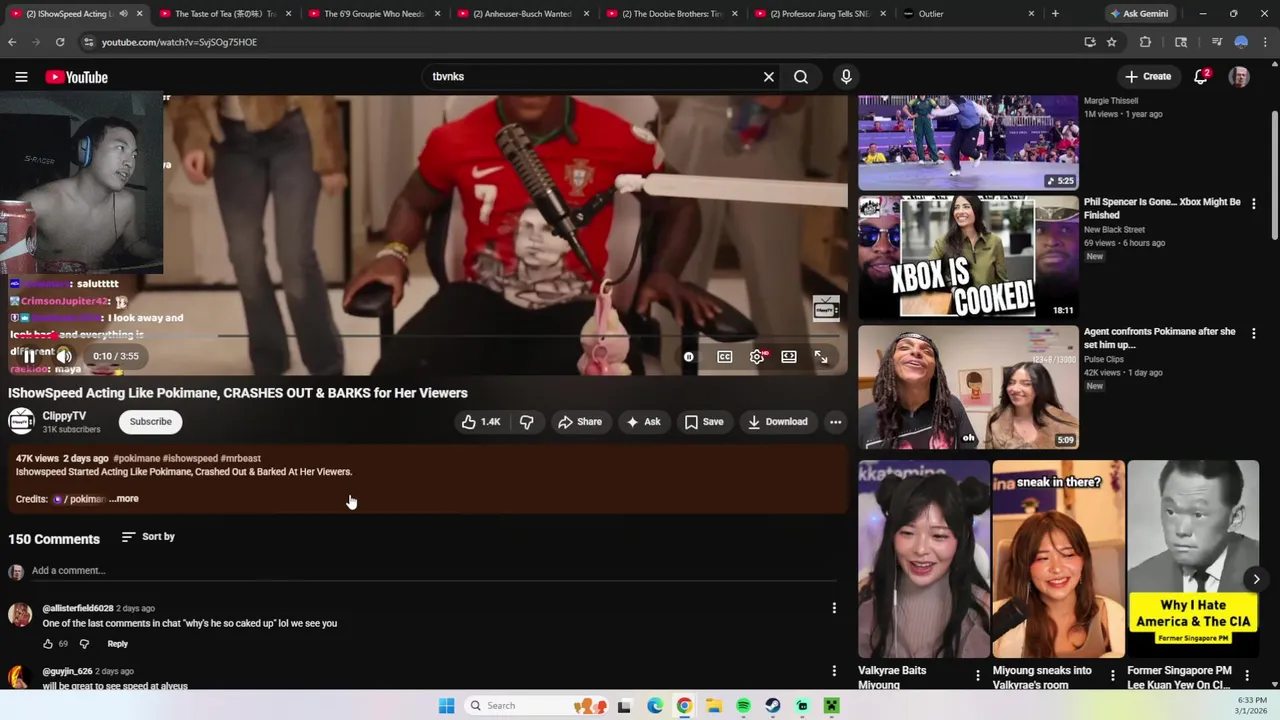
Task: Subscribe to ClippyTV channel
Action: click(151, 422)
